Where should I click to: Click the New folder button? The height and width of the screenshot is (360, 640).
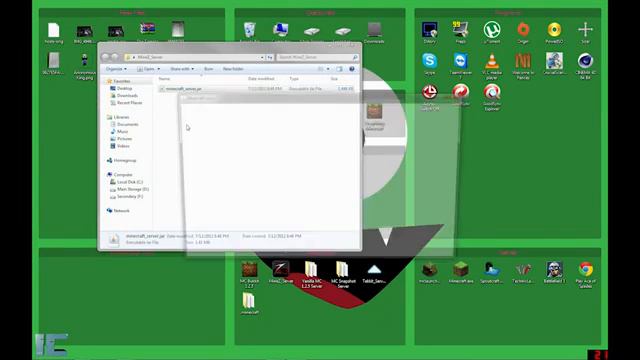pos(233,69)
